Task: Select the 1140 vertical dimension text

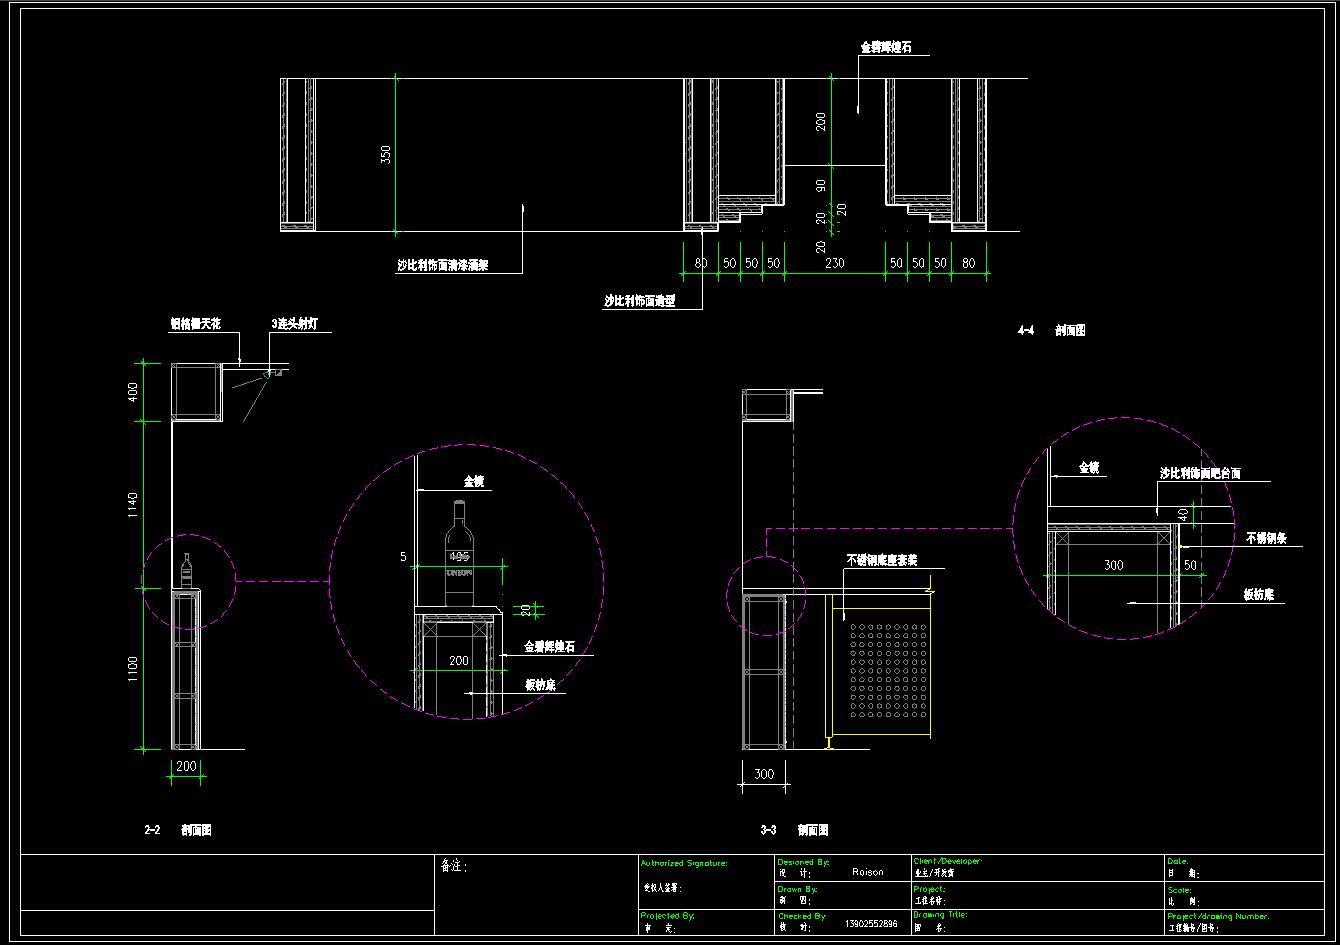Action: (133, 505)
